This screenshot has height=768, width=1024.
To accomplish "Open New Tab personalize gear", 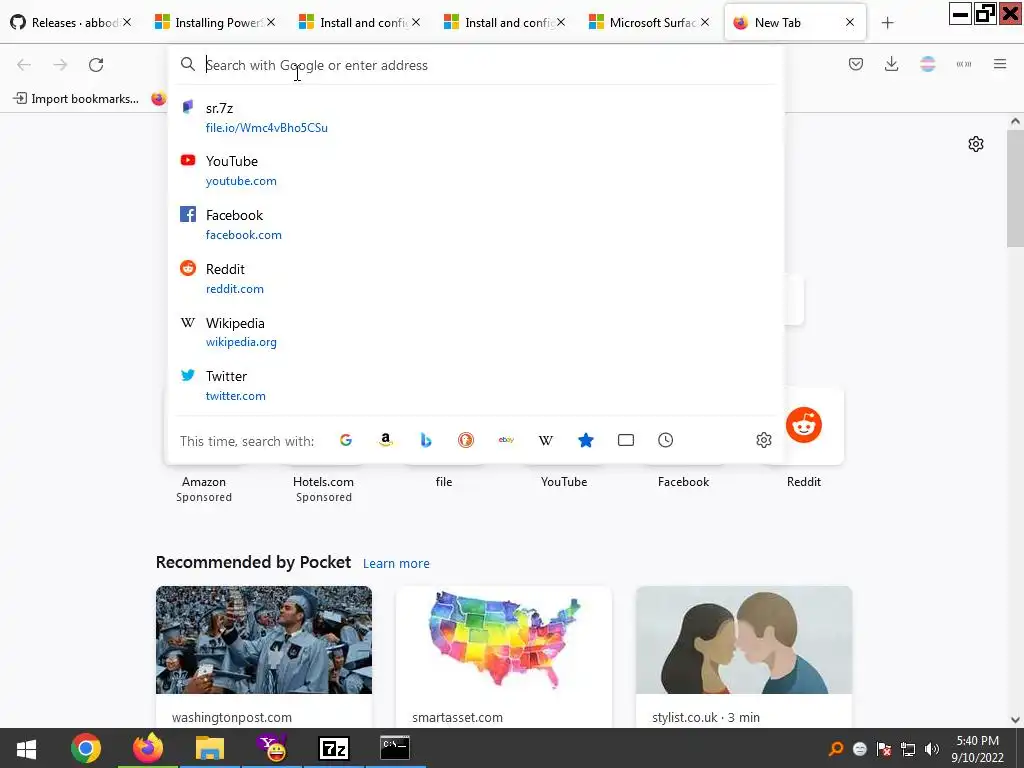I will pyautogui.click(x=976, y=144).
